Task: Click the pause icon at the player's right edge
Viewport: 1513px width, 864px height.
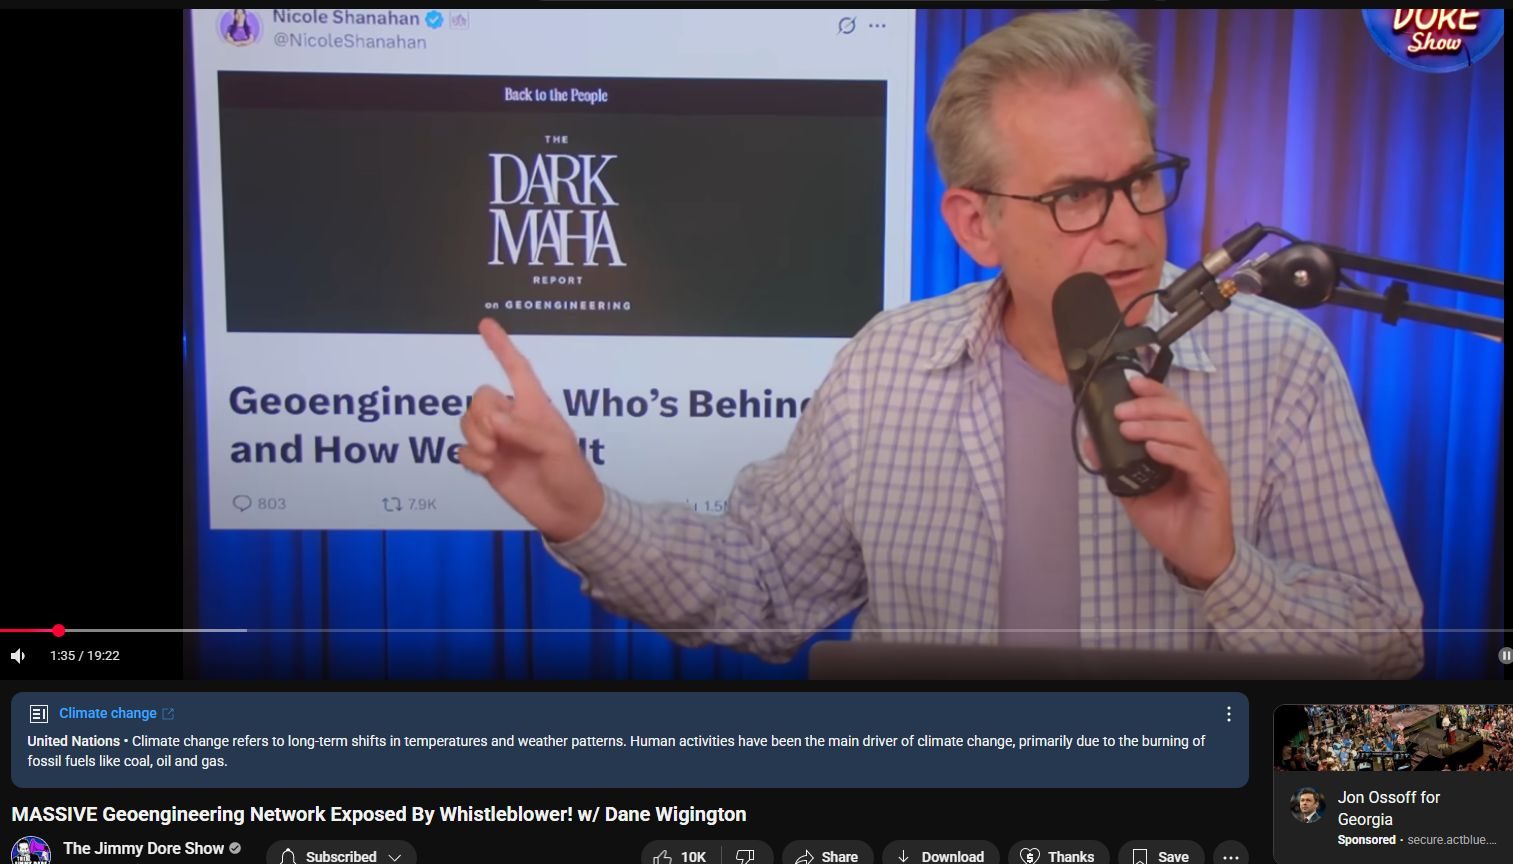Action: point(1505,656)
